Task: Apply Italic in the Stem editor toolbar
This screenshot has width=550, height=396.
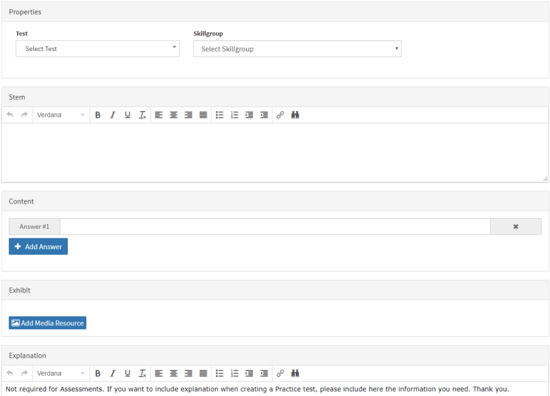Action: pyautogui.click(x=113, y=115)
